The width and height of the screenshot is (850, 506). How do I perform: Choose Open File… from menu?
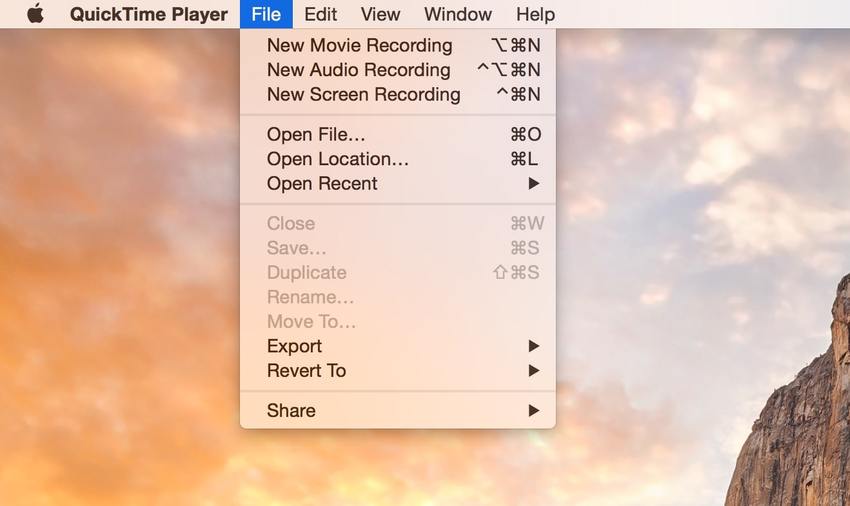click(x=398, y=134)
